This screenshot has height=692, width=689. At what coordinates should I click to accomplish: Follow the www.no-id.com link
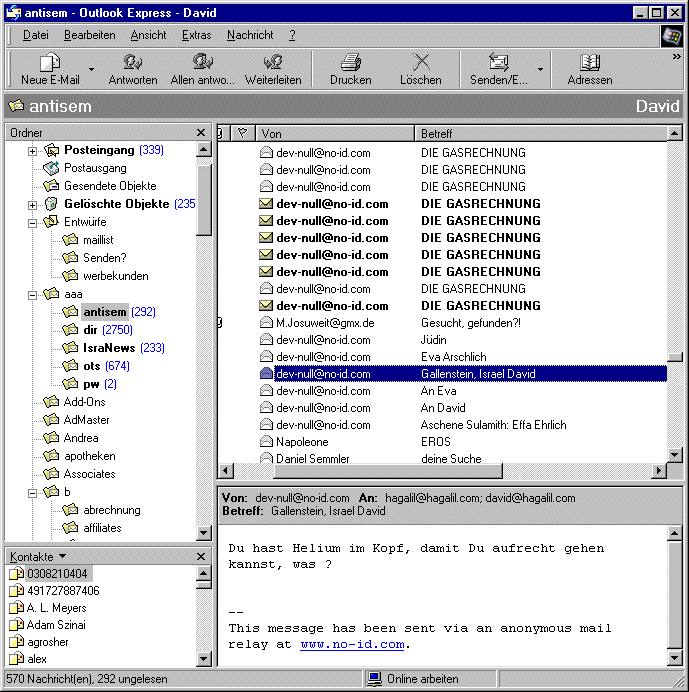(x=352, y=645)
